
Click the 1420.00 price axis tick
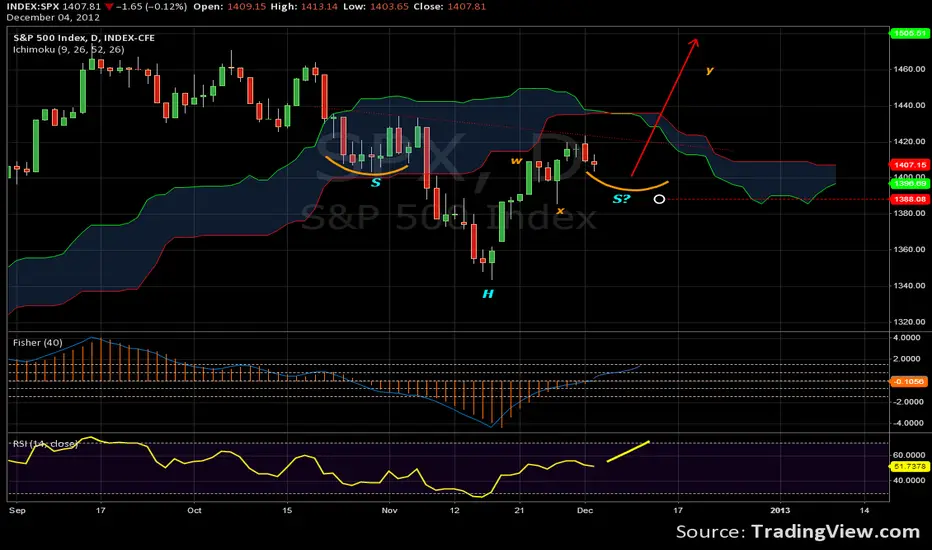(x=909, y=142)
